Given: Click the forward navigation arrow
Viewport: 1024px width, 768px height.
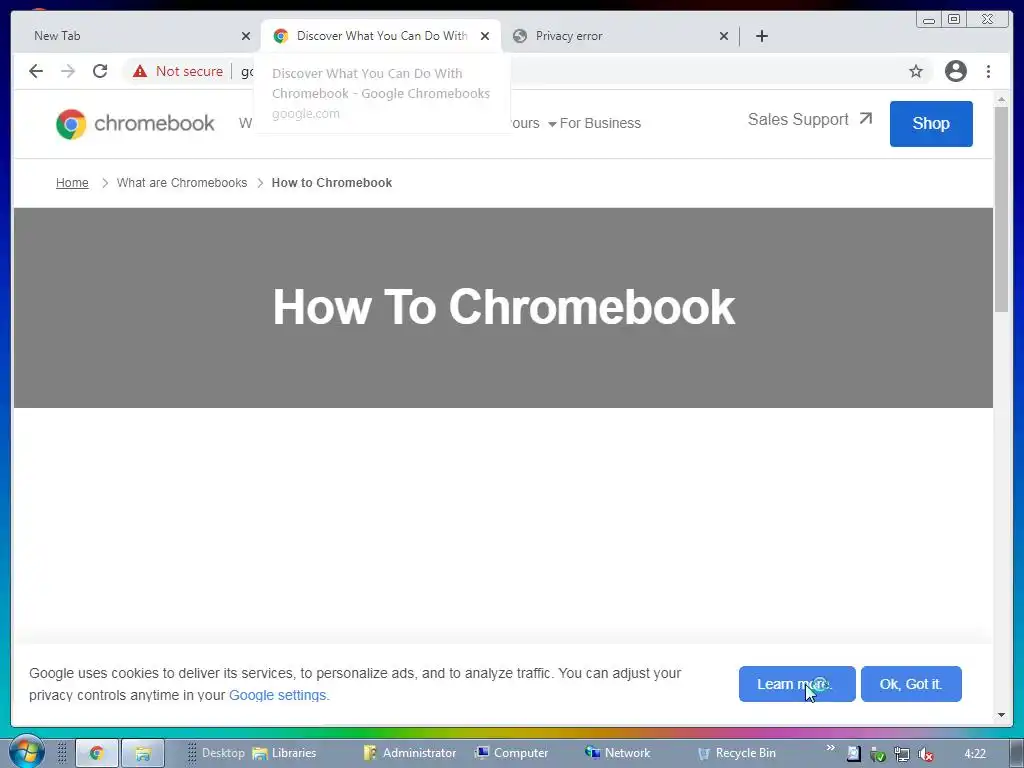Looking at the screenshot, I should [68, 71].
